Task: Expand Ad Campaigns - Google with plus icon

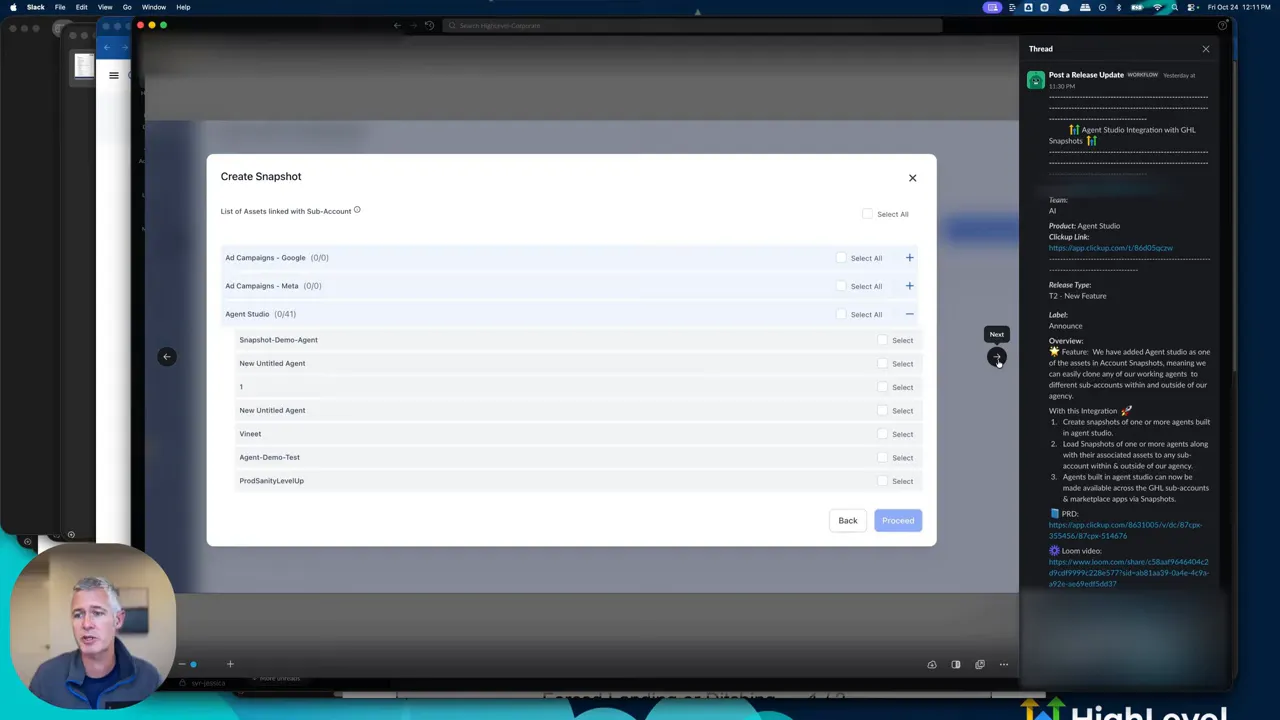Action: tap(909, 258)
